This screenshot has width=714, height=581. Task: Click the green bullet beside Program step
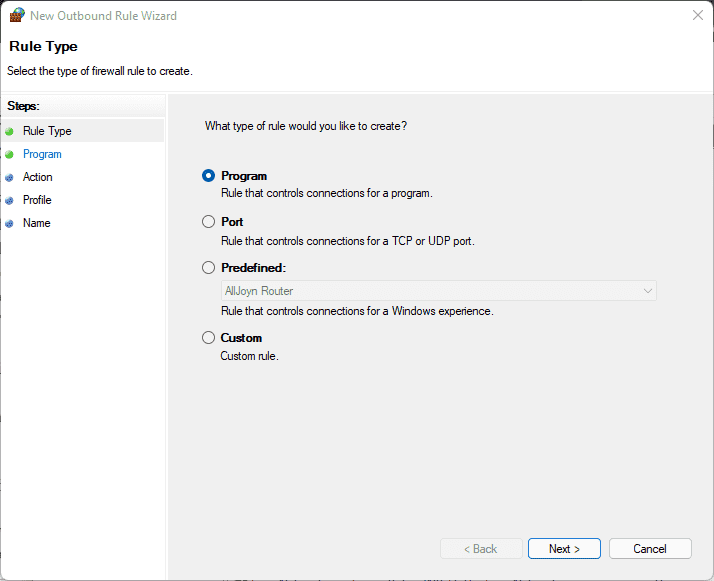pos(9,155)
